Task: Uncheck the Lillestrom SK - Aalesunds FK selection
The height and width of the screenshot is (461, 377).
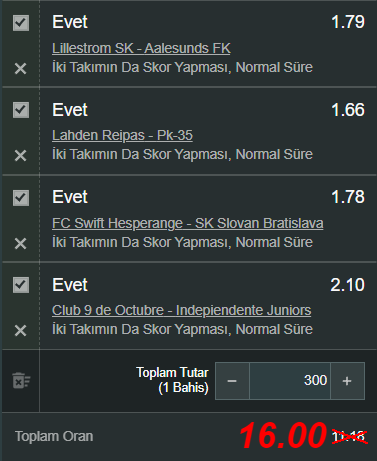Action: [x=21, y=23]
